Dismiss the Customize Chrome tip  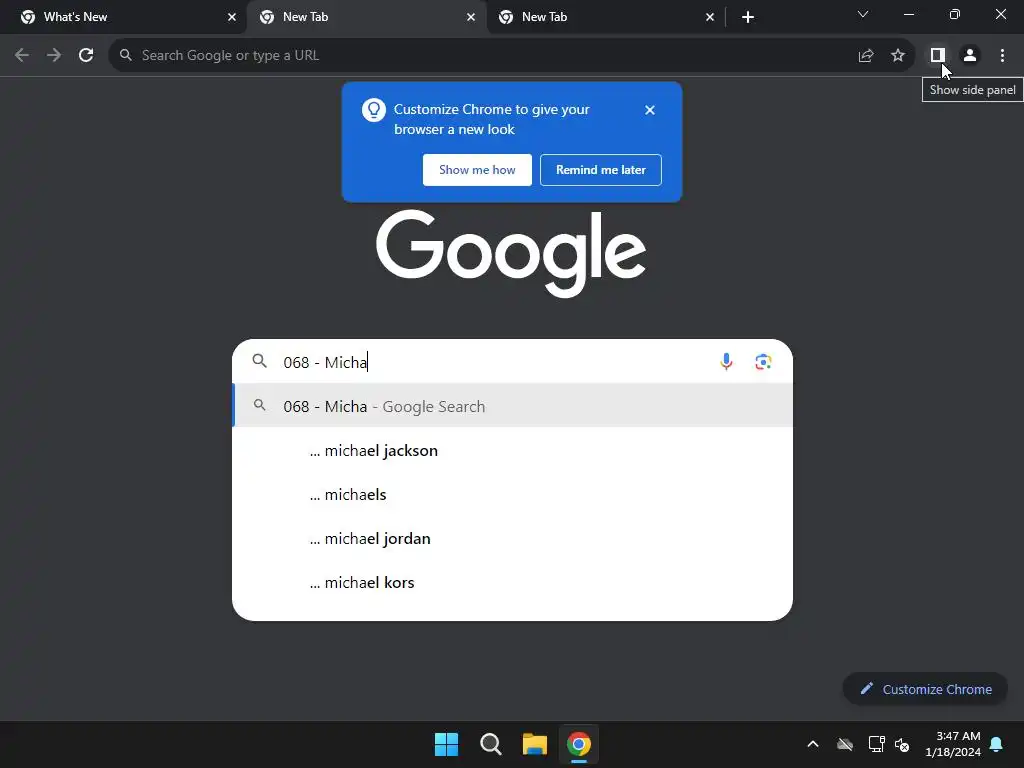point(649,110)
